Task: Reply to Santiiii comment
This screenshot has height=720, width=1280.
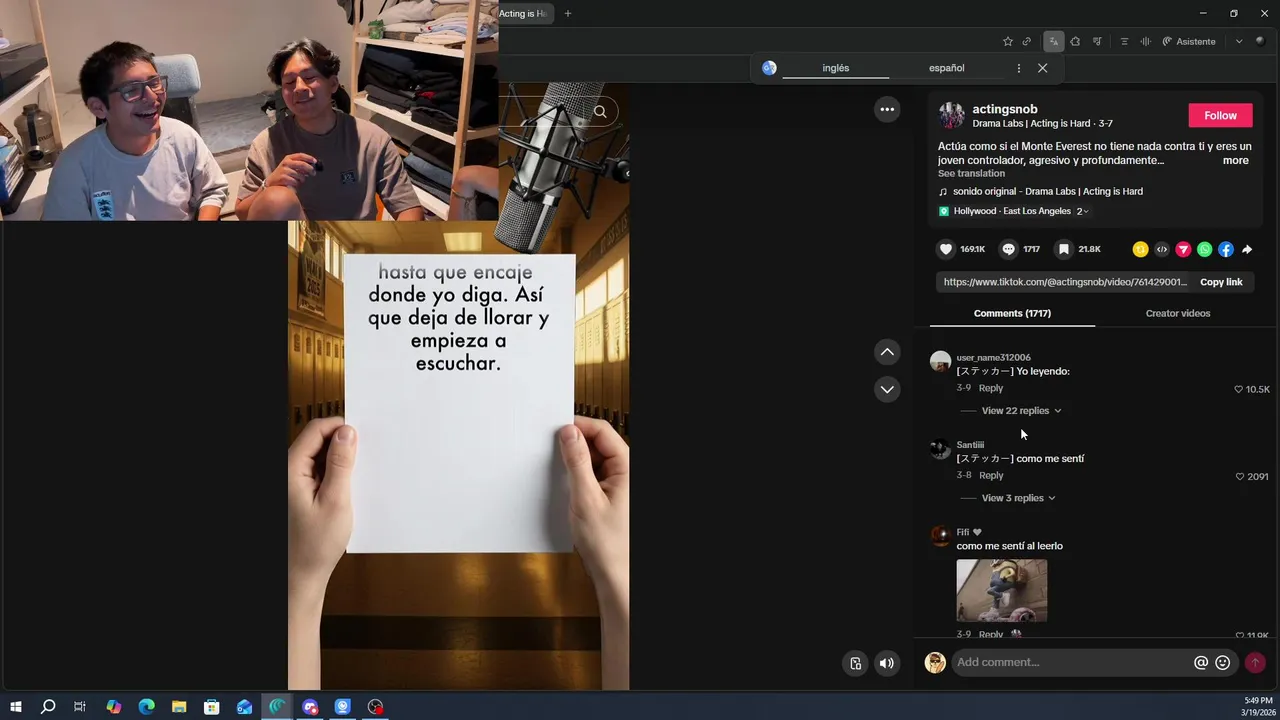Action: (990, 475)
